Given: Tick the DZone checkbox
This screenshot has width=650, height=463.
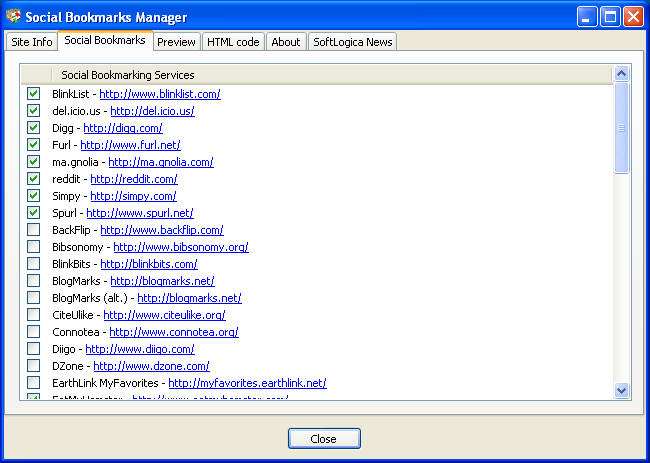Looking at the screenshot, I should [x=33, y=366].
